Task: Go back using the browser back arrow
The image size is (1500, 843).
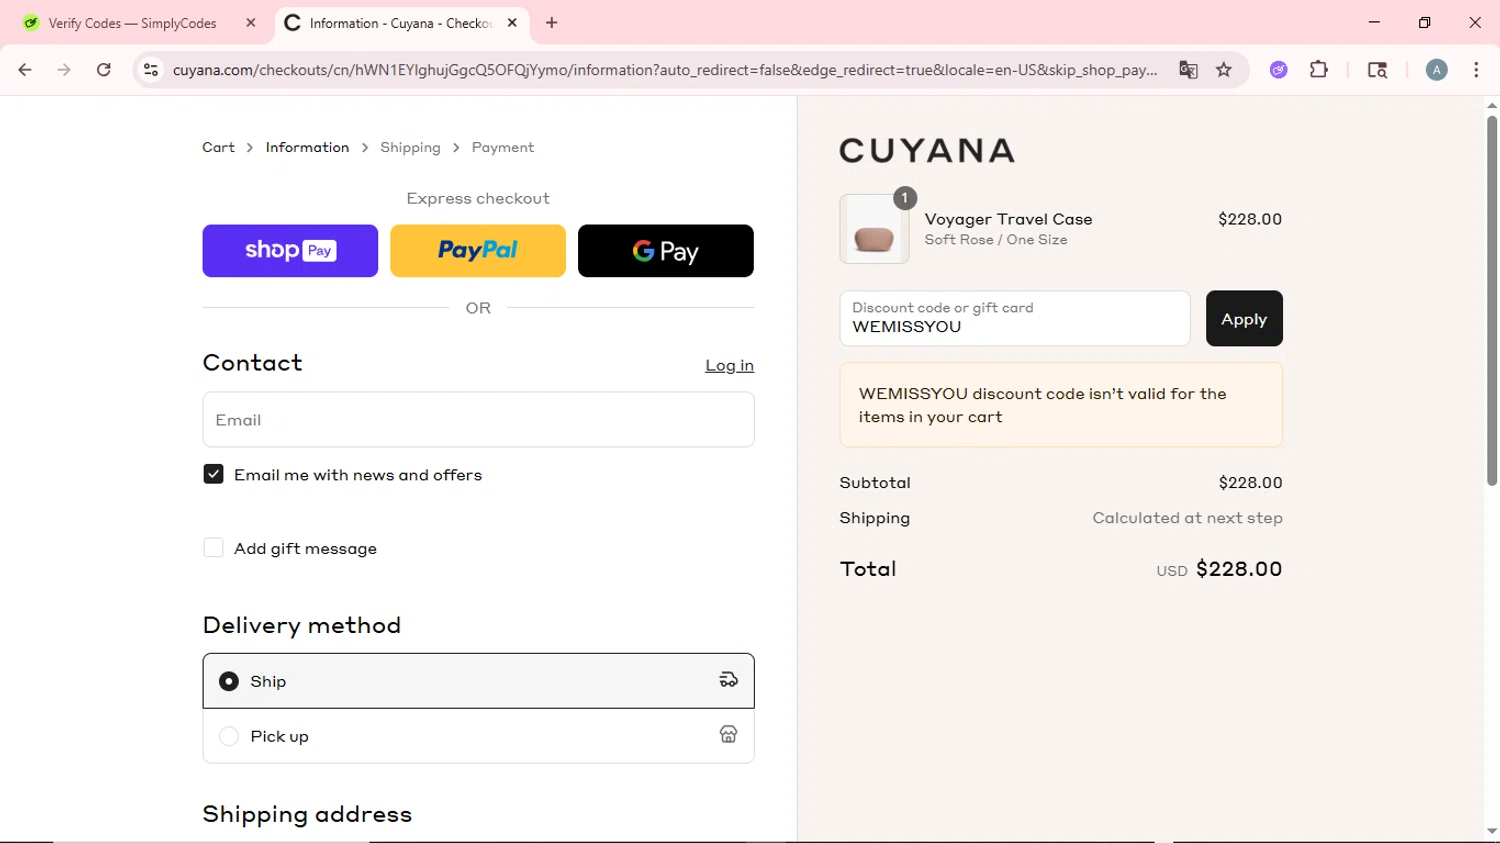Action: pyautogui.click(x=25, y=70)
